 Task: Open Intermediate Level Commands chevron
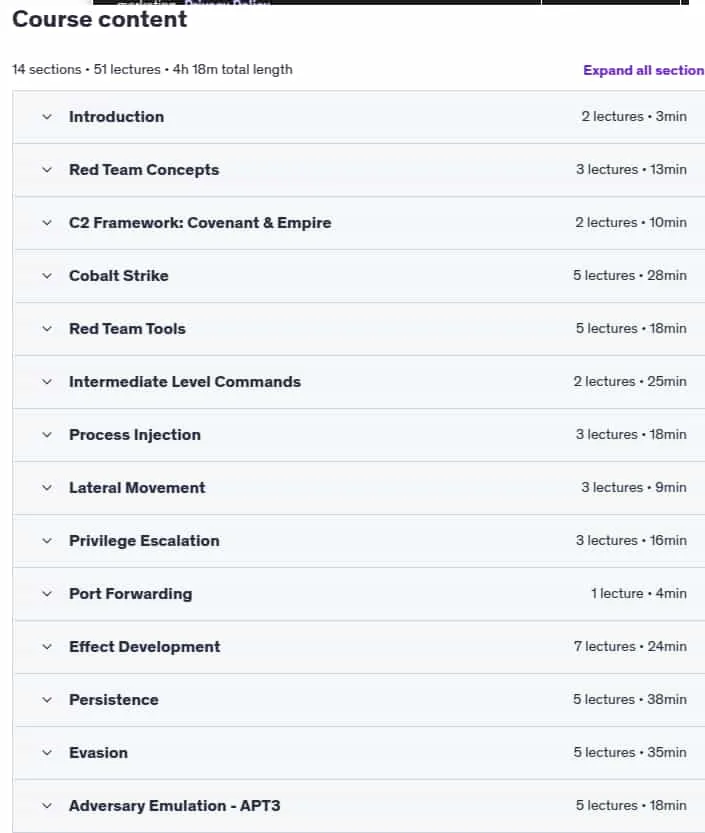(x=47, y=381)
